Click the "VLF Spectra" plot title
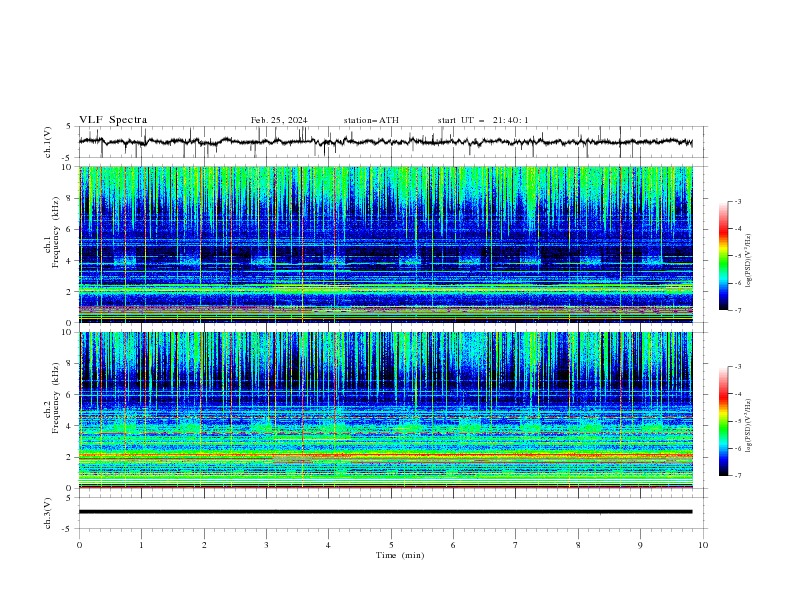 pyautogui.click(x=113, y=120)
